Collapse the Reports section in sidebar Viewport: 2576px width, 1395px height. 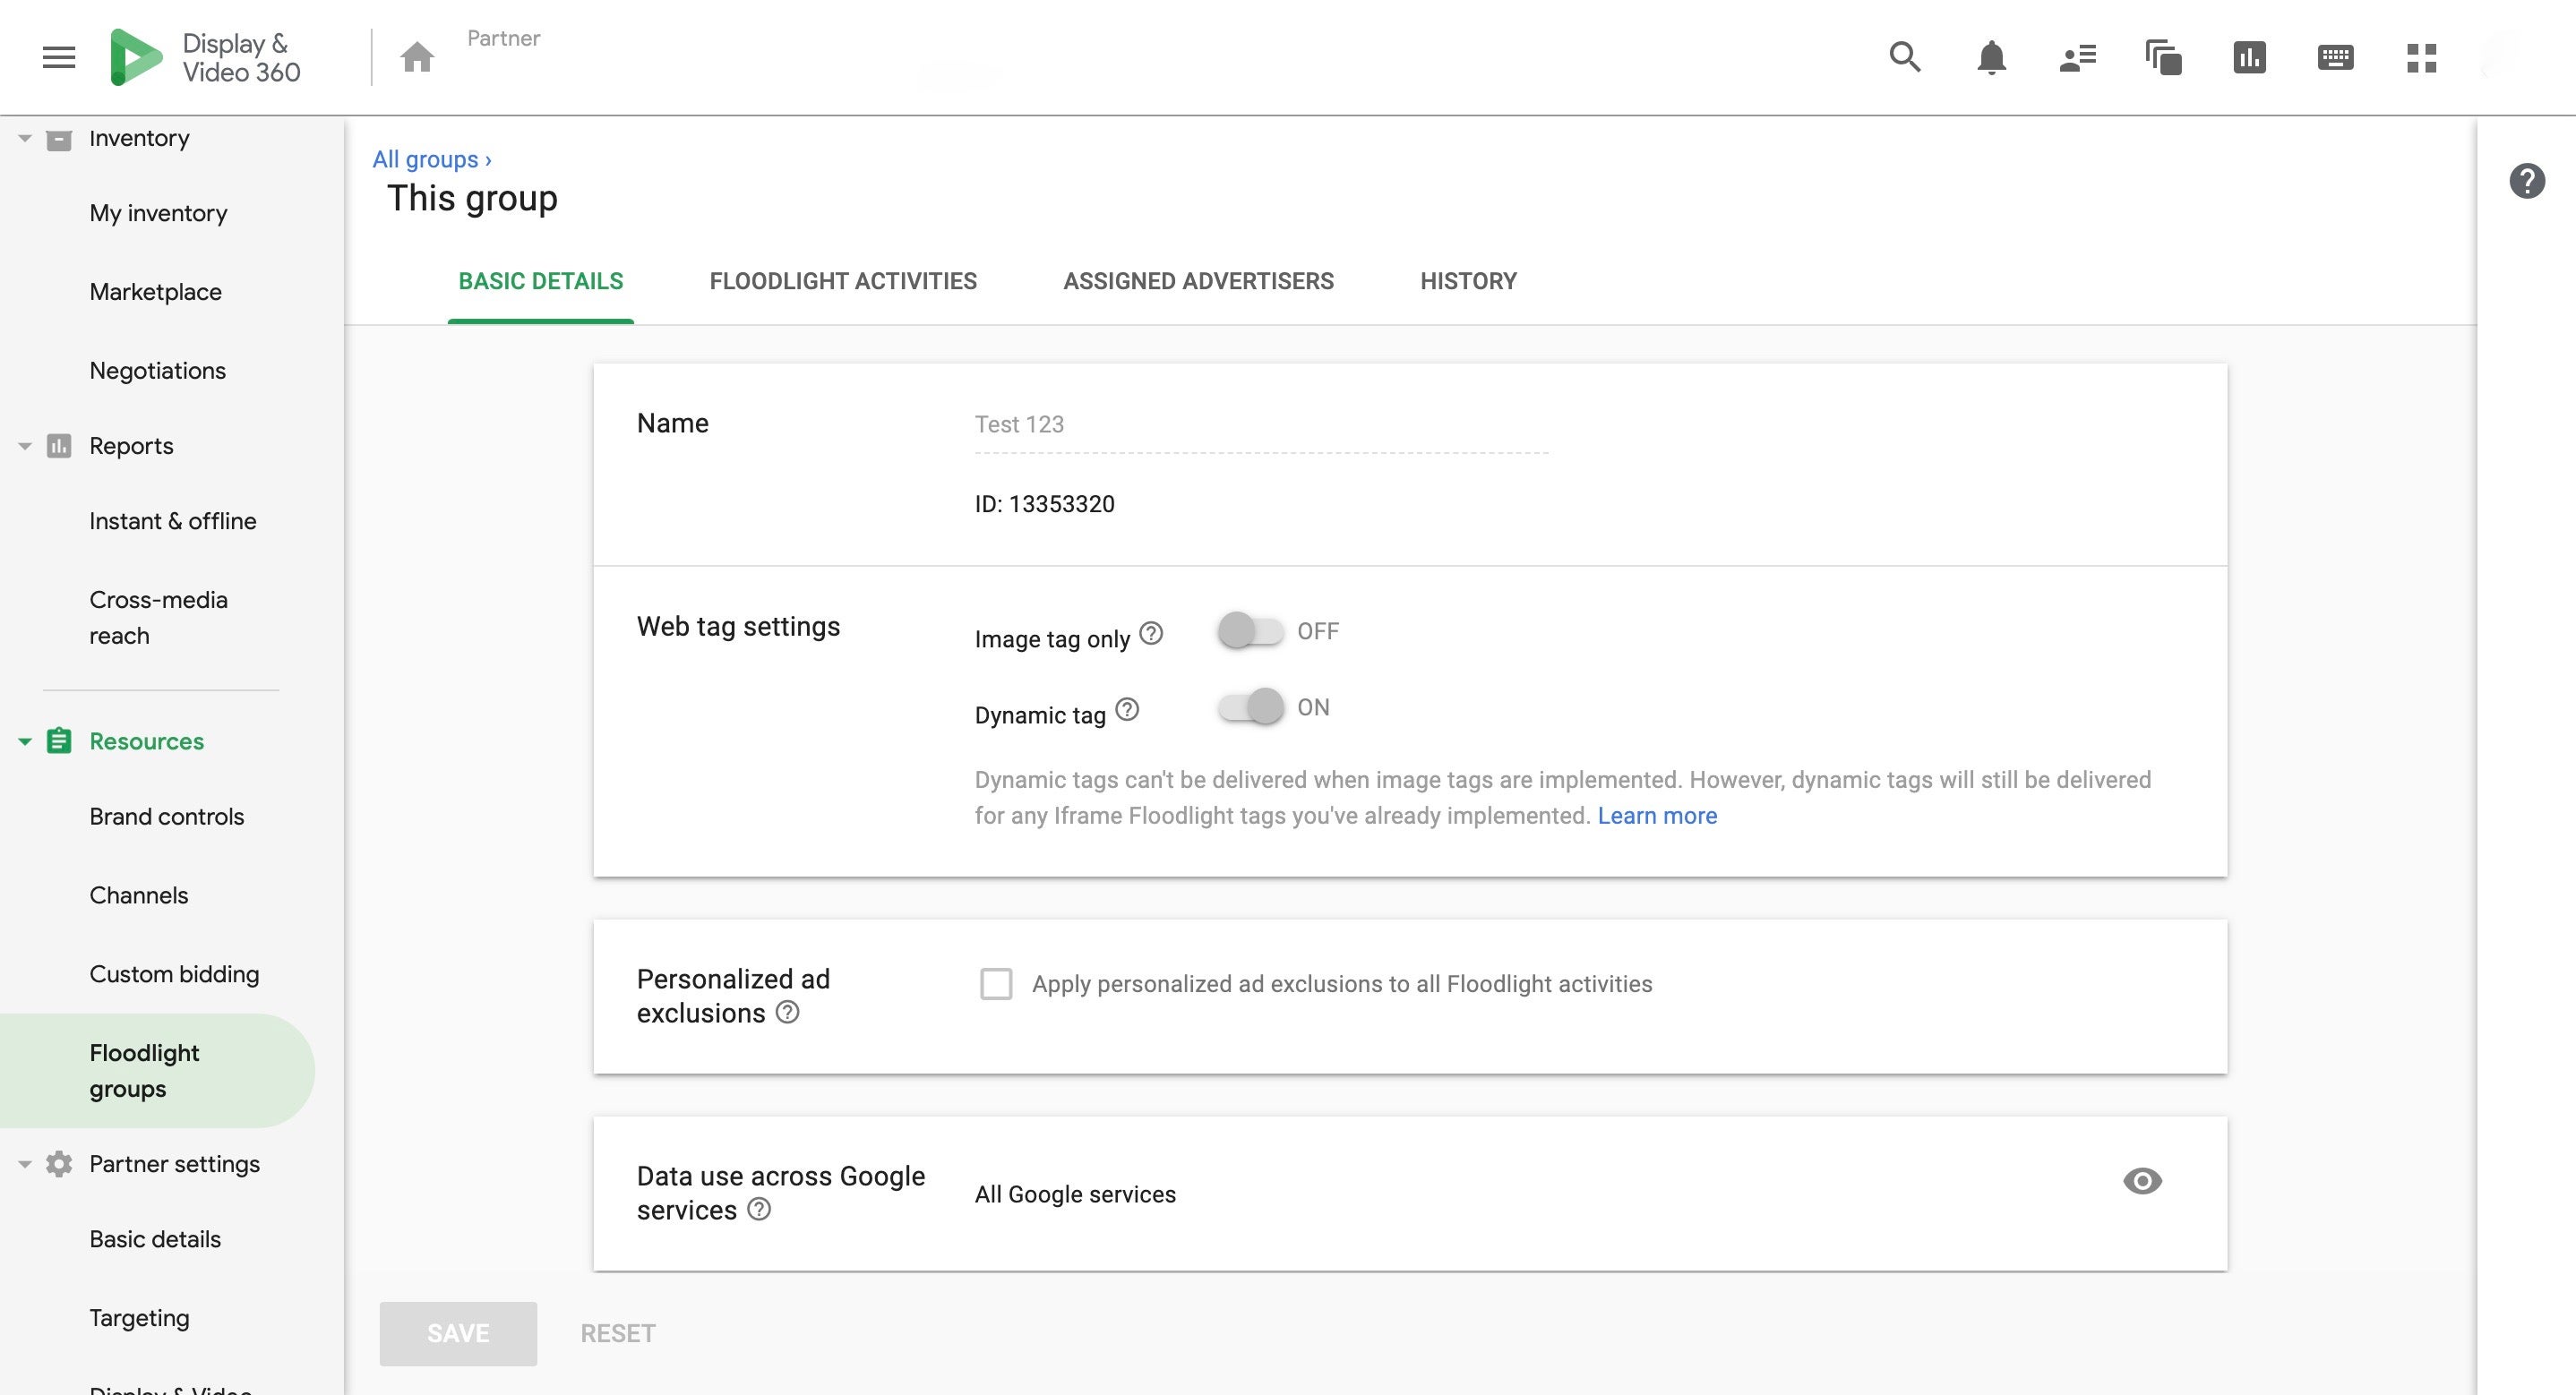pos(22,445)
